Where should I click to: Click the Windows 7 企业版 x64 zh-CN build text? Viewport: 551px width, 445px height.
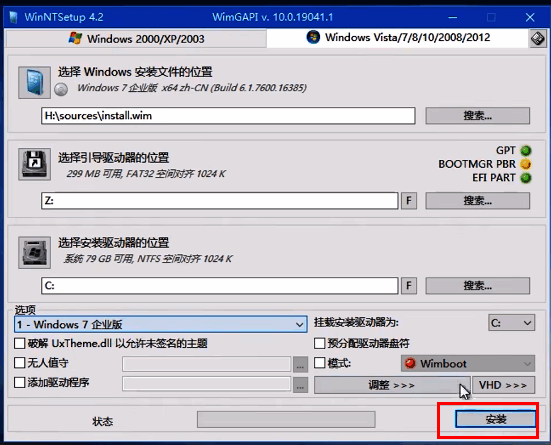pos(192,88)
